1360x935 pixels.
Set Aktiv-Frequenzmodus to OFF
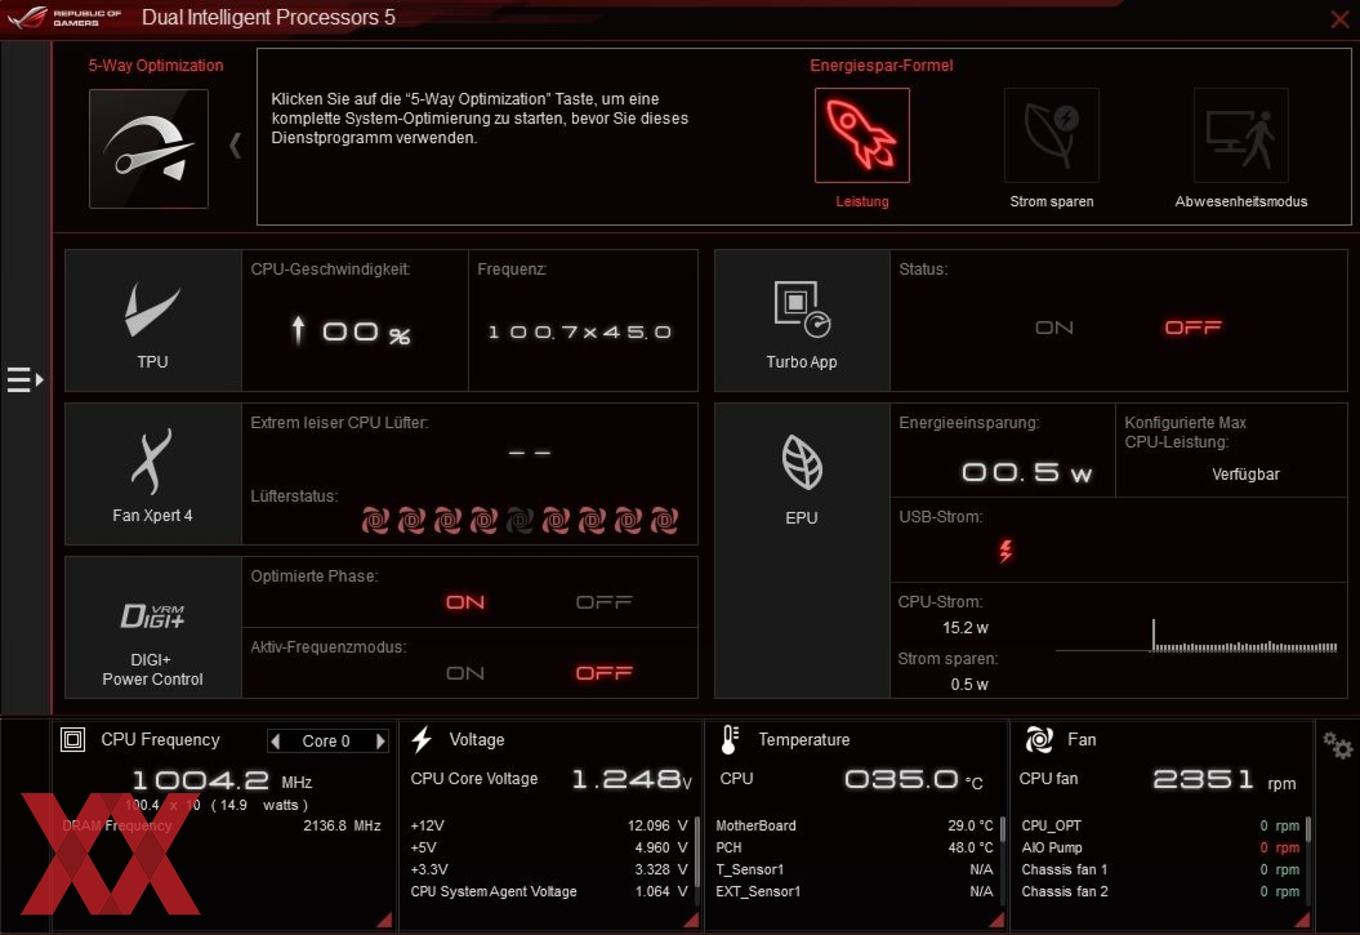tap(604, 673)
